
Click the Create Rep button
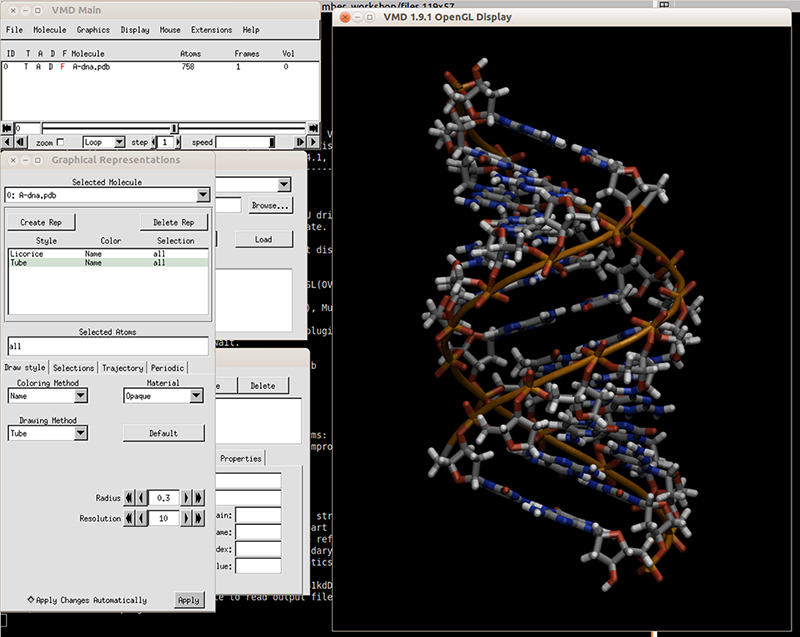(42, 222)
